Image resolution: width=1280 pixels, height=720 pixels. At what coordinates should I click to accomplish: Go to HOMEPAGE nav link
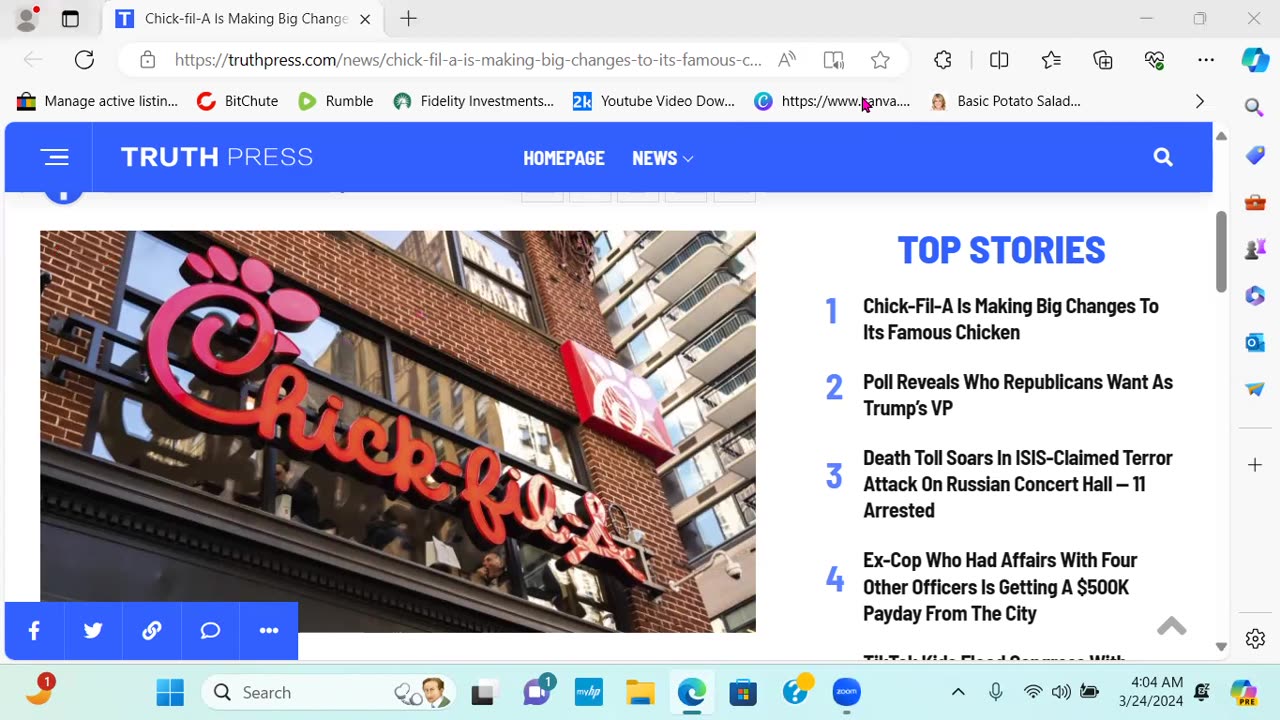click(564, 158)
